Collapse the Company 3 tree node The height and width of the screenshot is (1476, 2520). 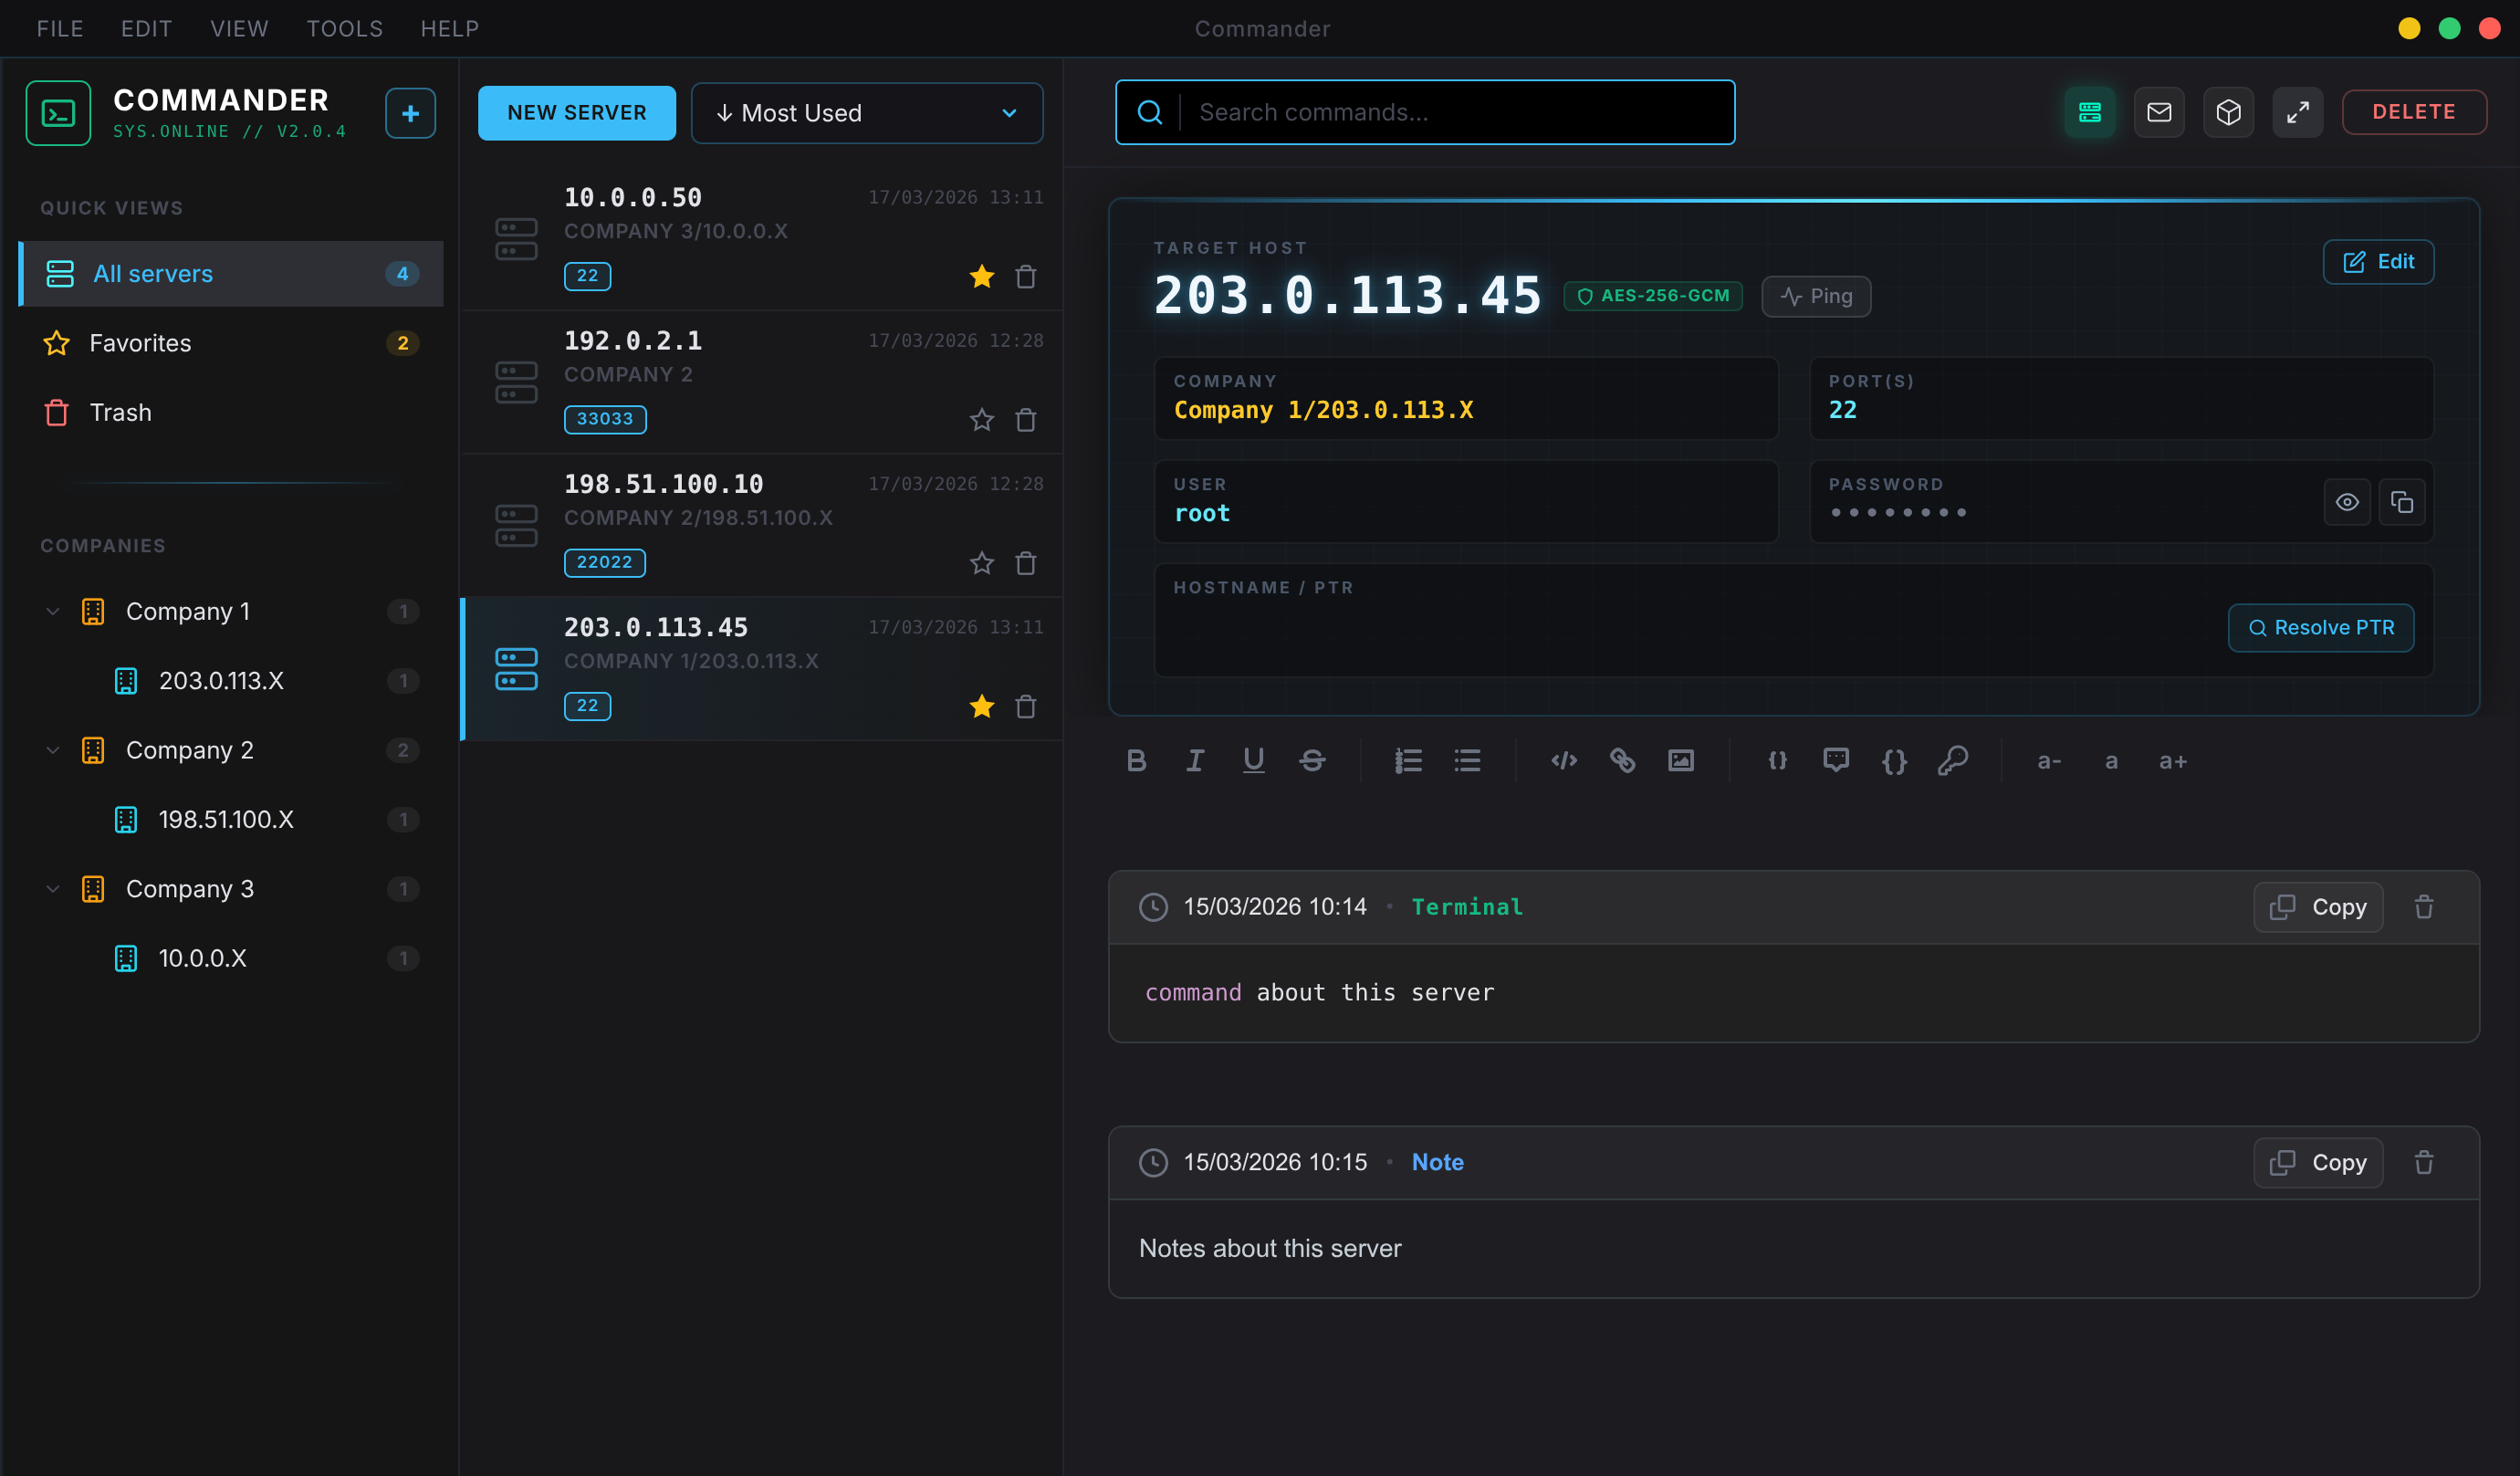click(x=53, y=889)
